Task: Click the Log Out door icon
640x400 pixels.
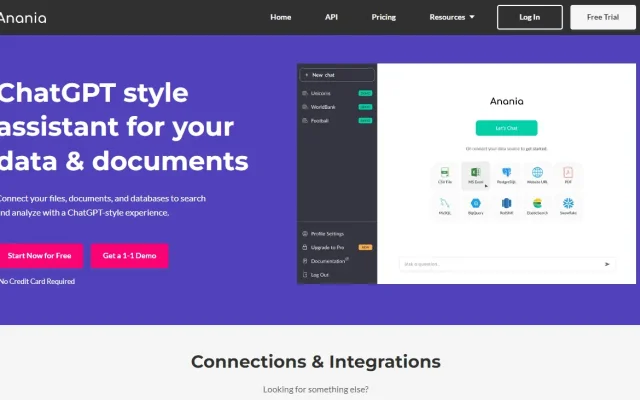Action: 304,275
